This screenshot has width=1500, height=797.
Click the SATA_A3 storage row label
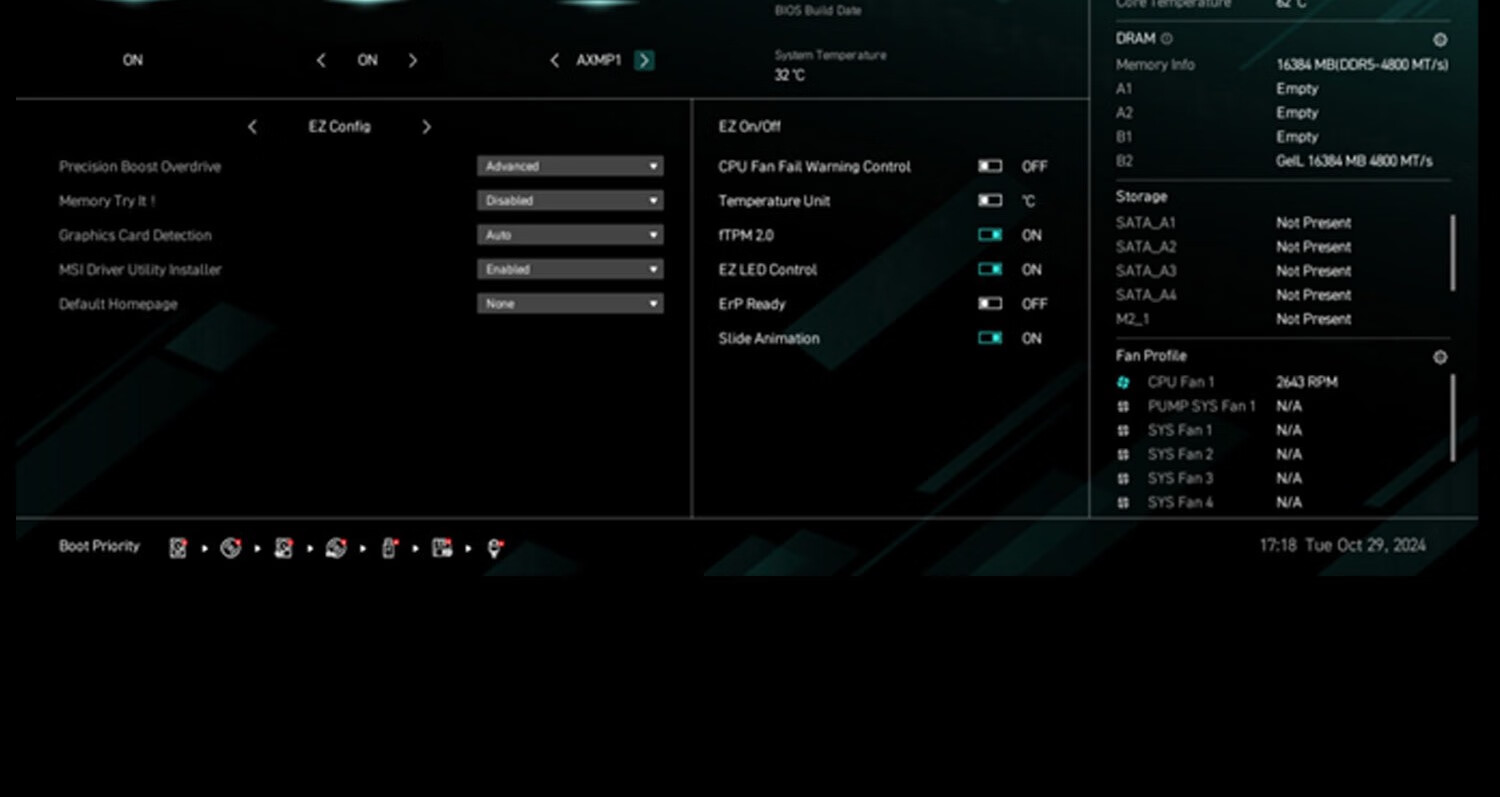1146,271
